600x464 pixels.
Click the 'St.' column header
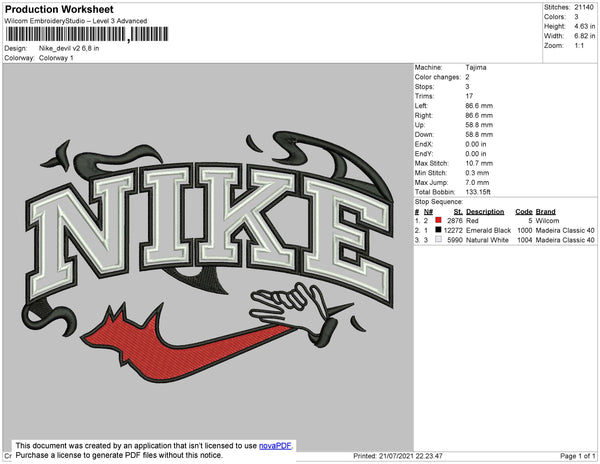pyautogui.click(x=458, y=212)
